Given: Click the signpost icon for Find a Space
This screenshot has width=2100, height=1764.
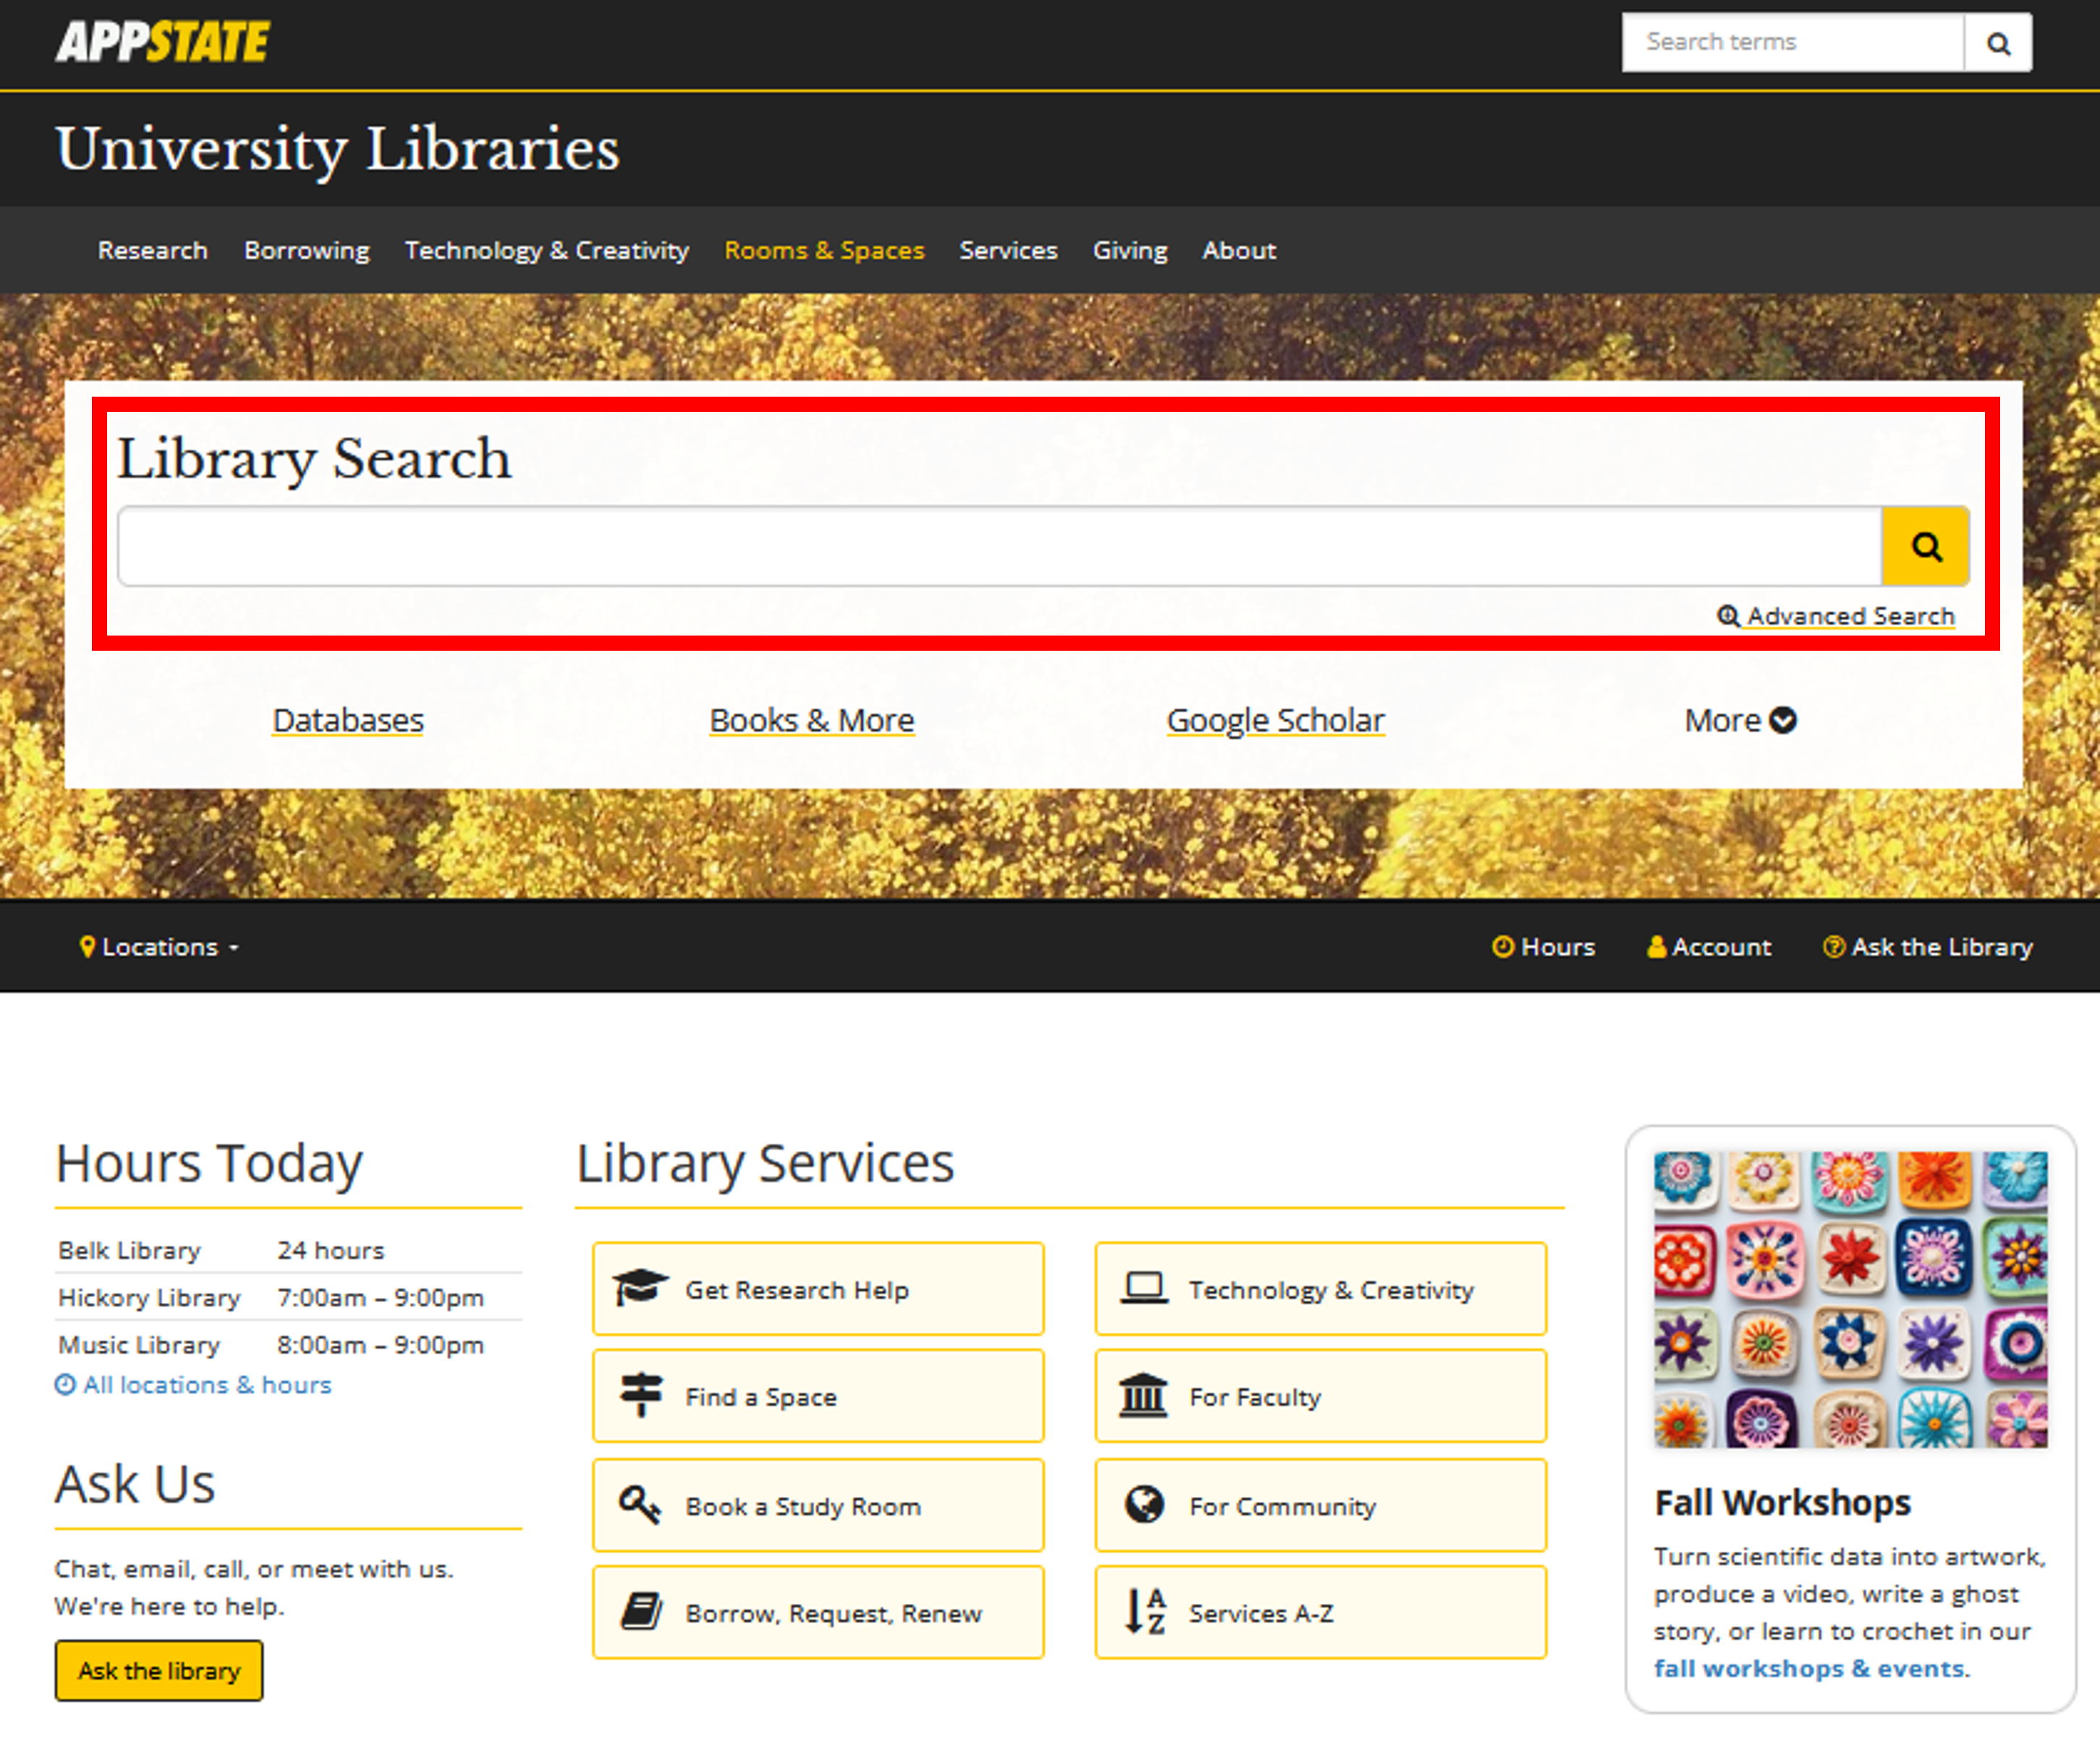Looking at the screenshot, I should tap(640, 1394).
